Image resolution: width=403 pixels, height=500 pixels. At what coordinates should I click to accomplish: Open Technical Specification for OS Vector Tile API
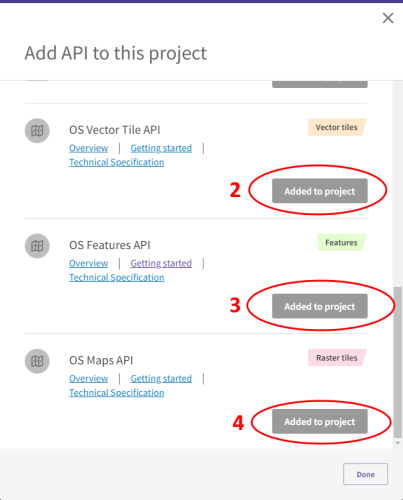[x=117, y=162]
